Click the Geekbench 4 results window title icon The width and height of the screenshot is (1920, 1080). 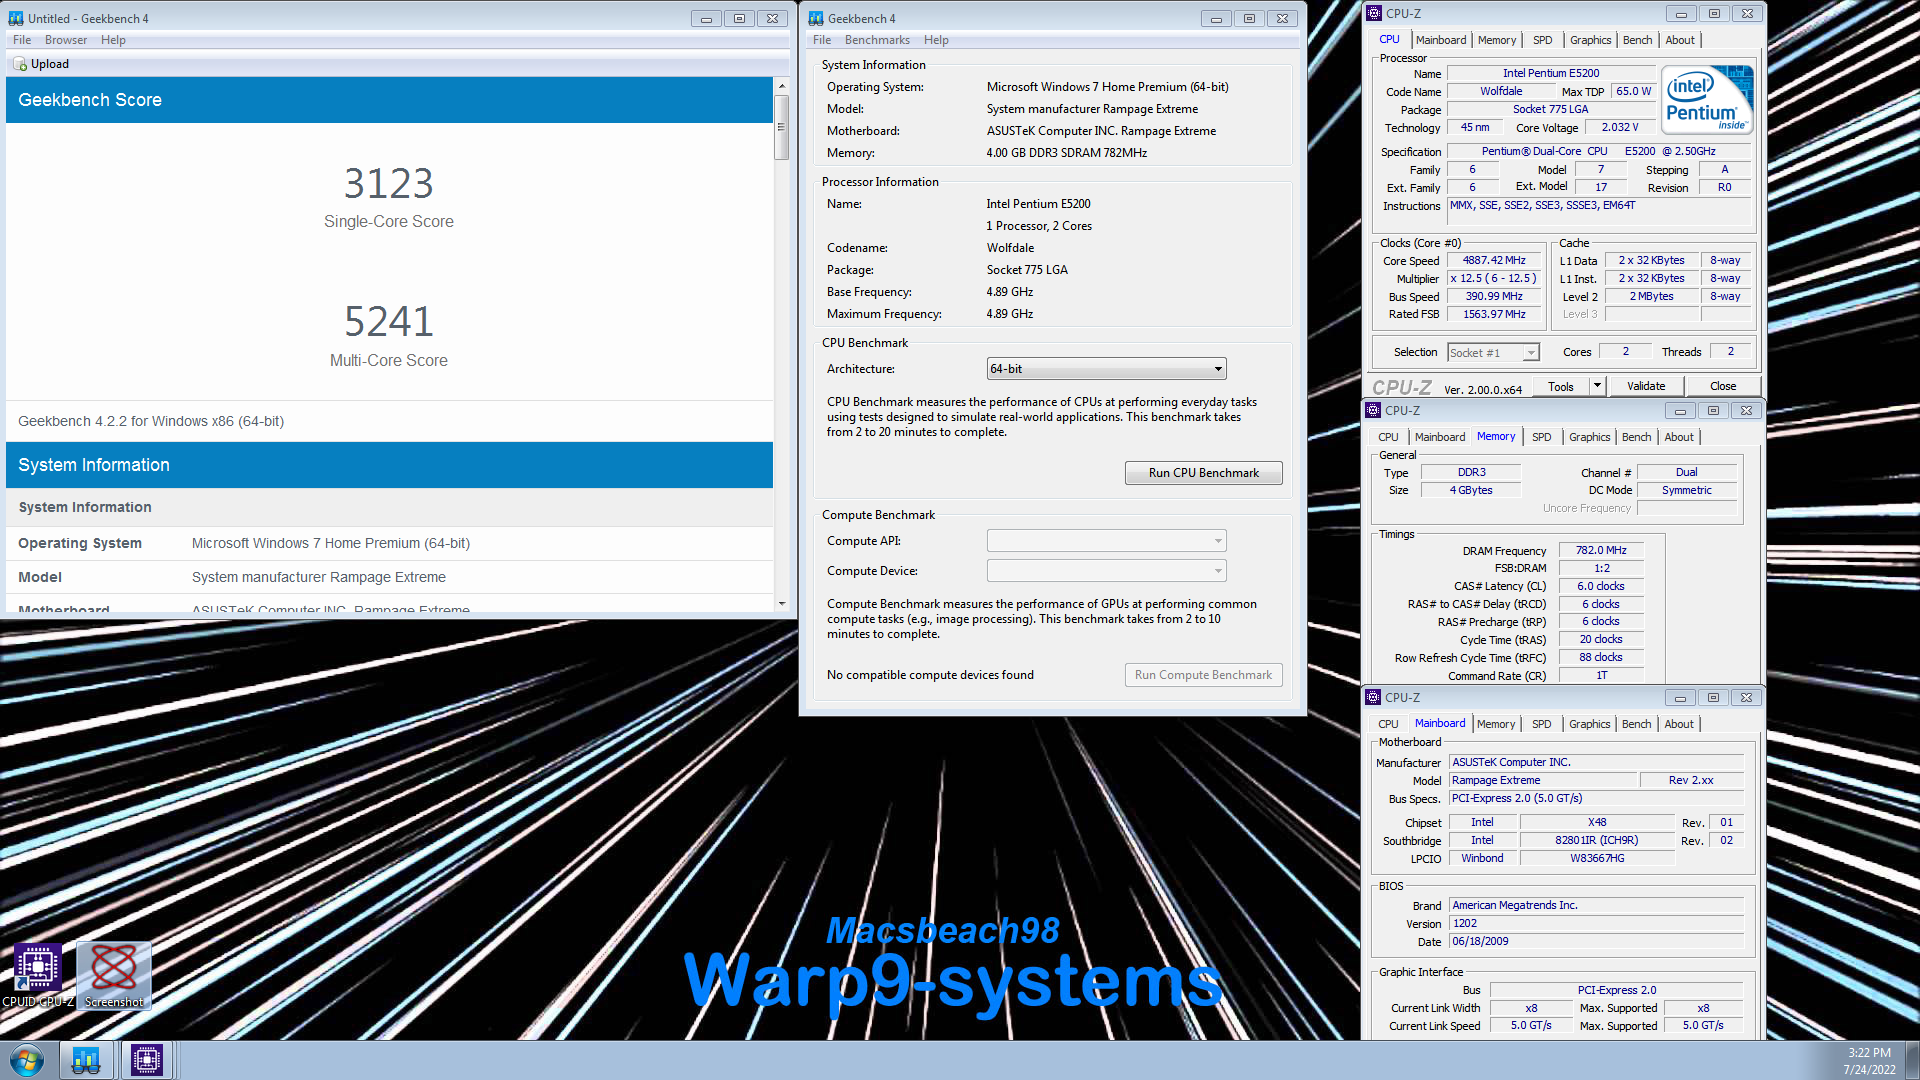pyautogui.click(x=16, y=18)
